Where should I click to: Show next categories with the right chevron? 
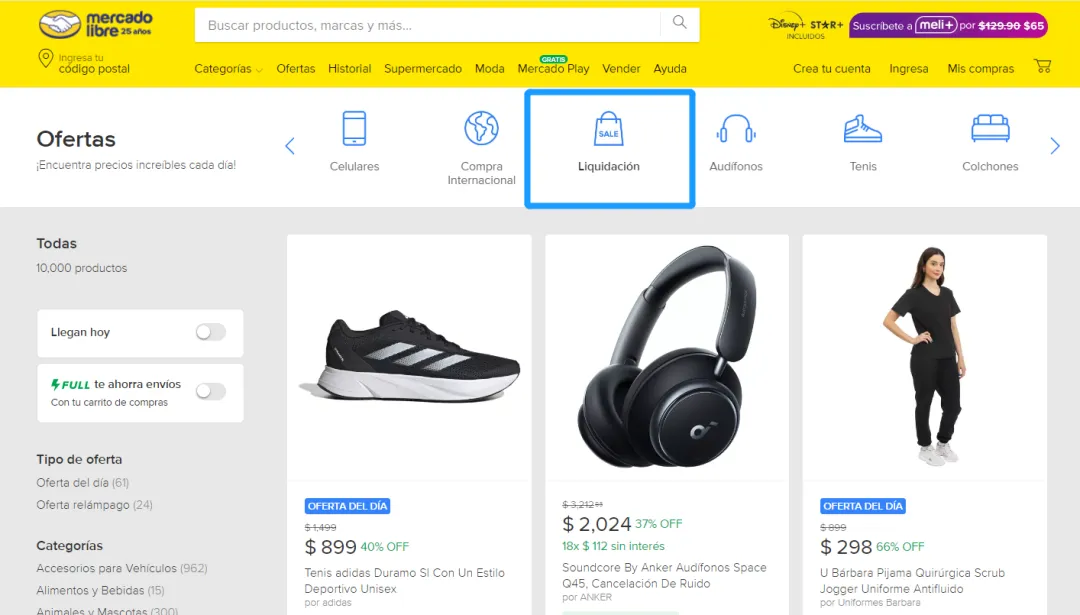click(x=1055, y=146)
